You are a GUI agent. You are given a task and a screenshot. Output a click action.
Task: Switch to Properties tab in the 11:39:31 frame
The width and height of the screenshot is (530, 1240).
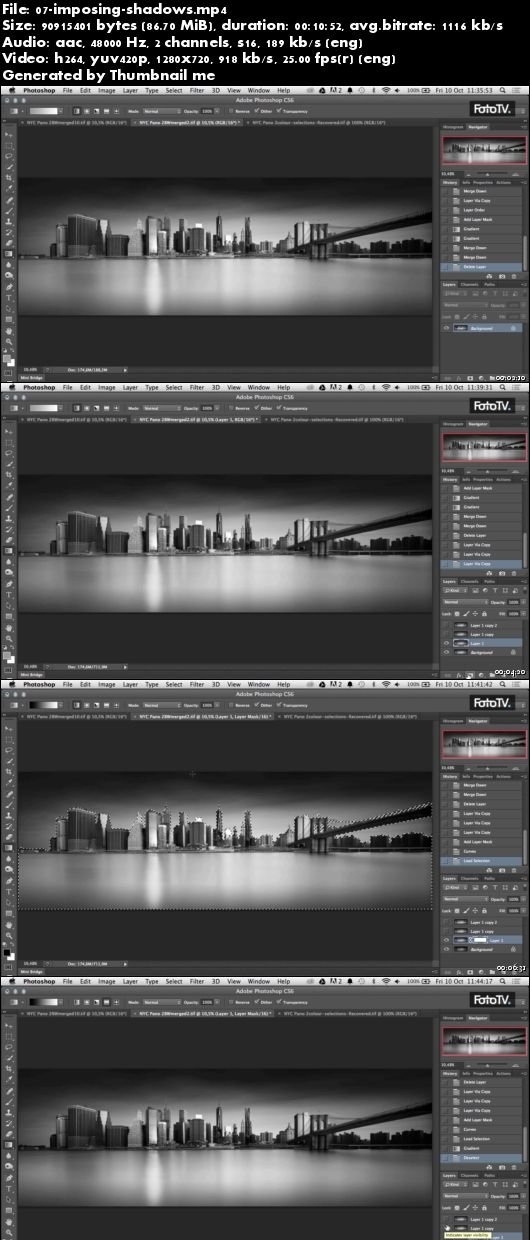[483, 480]
